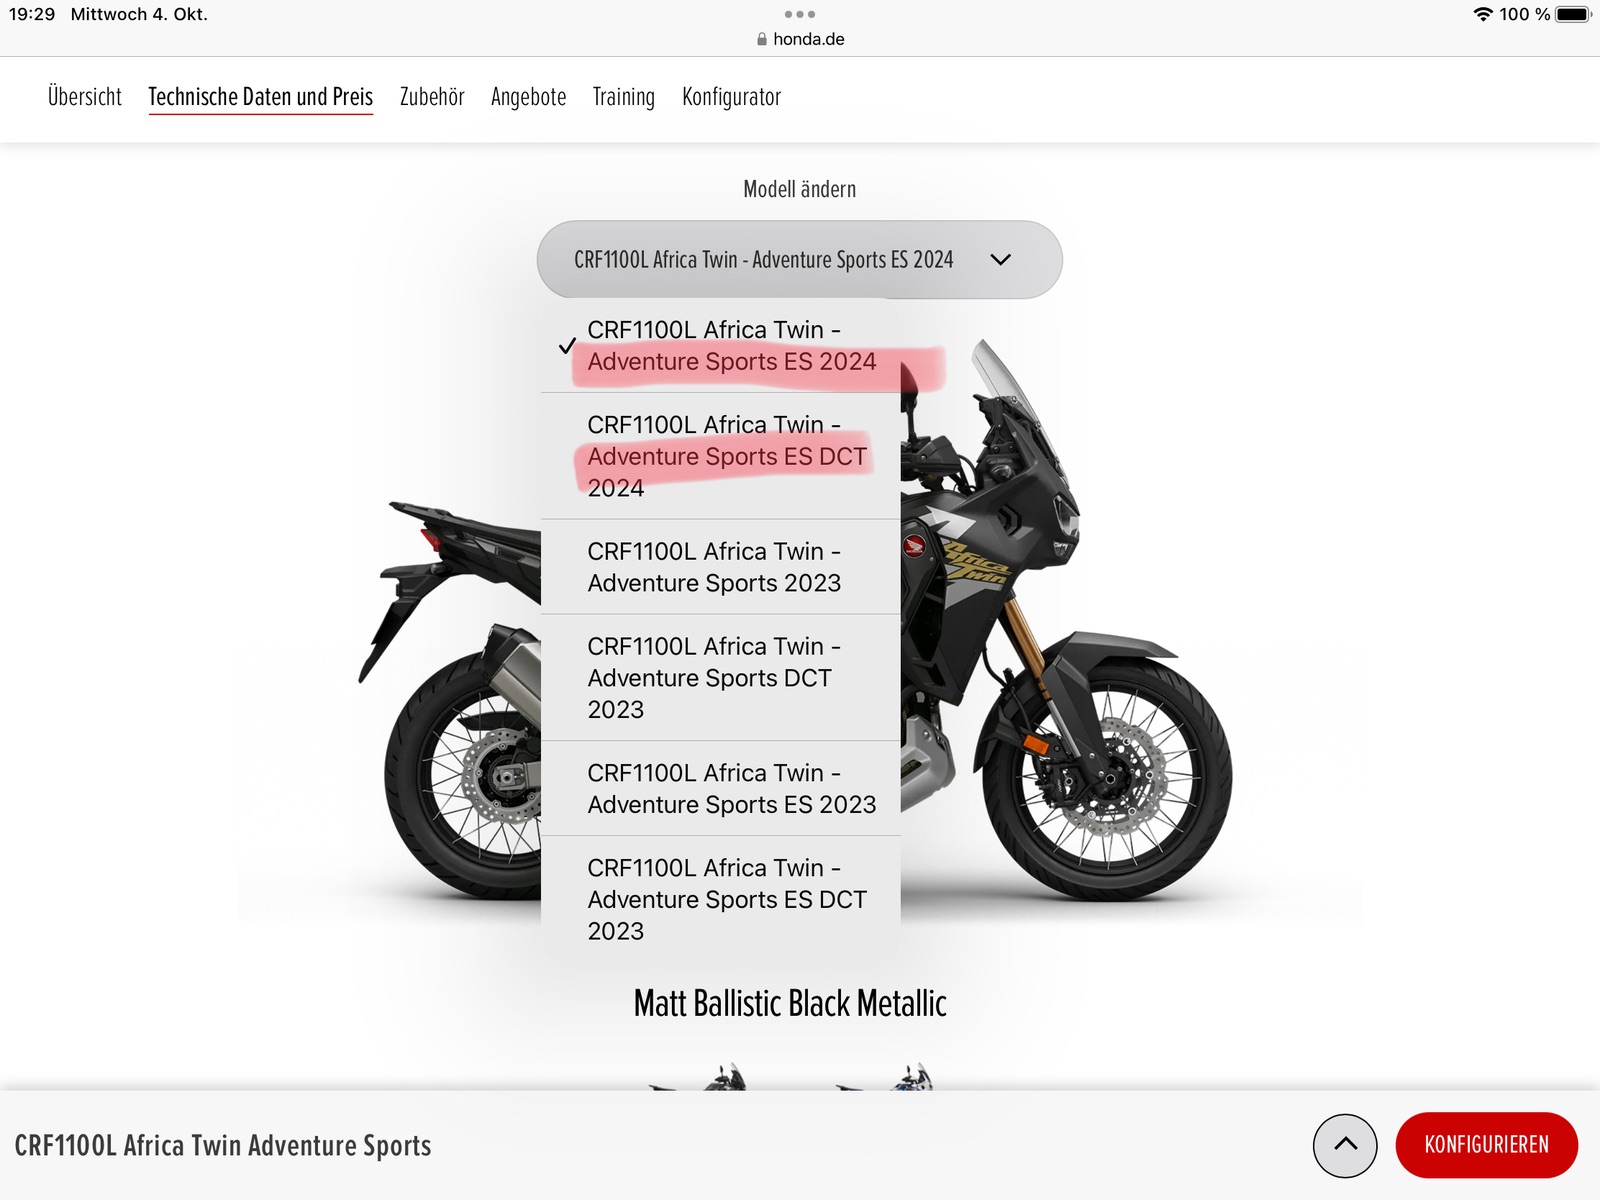This screenshot has width=1600, height=1200.
Task: Tap the padlock icon beside honda.de
Action: (x=762, y=39)
